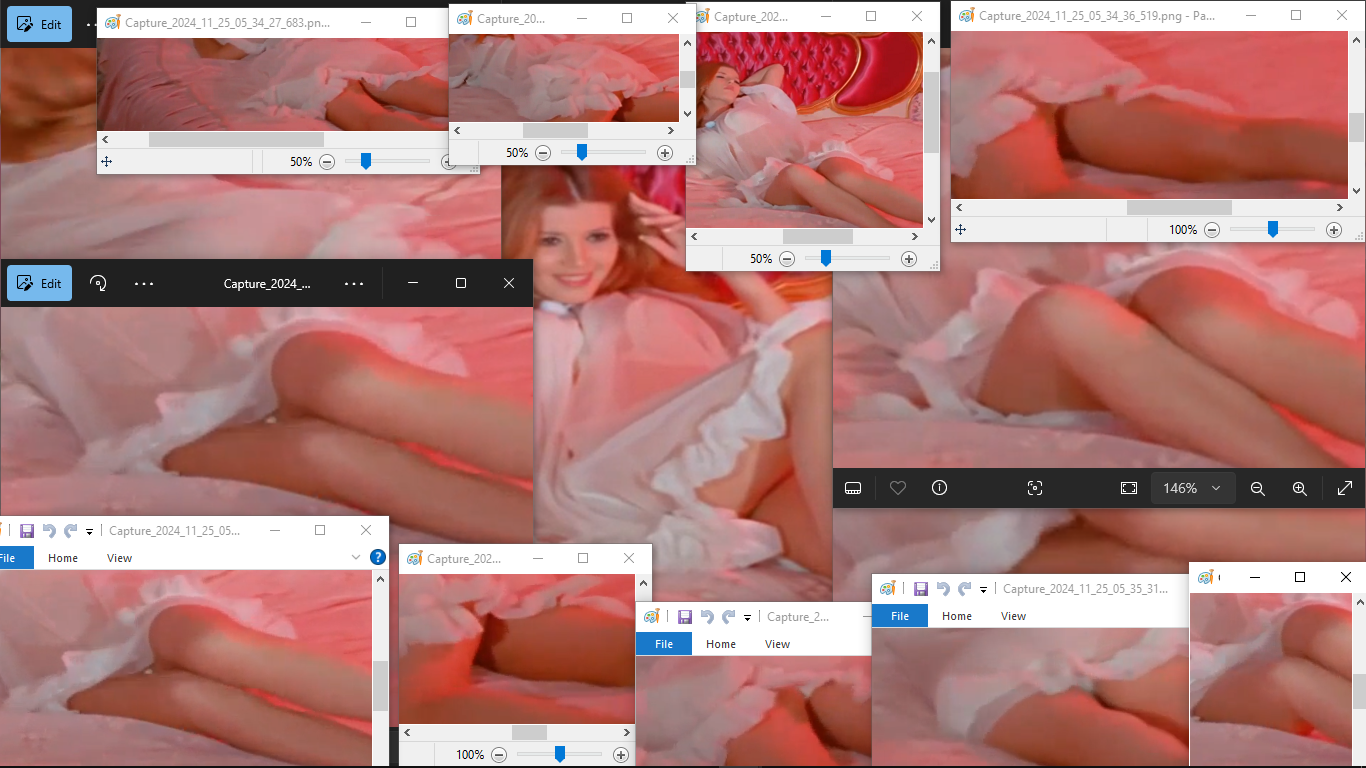Click the scan image icon in Photos toolbar
This screenshot has width=1366, height=768.
pos(1035,488)
